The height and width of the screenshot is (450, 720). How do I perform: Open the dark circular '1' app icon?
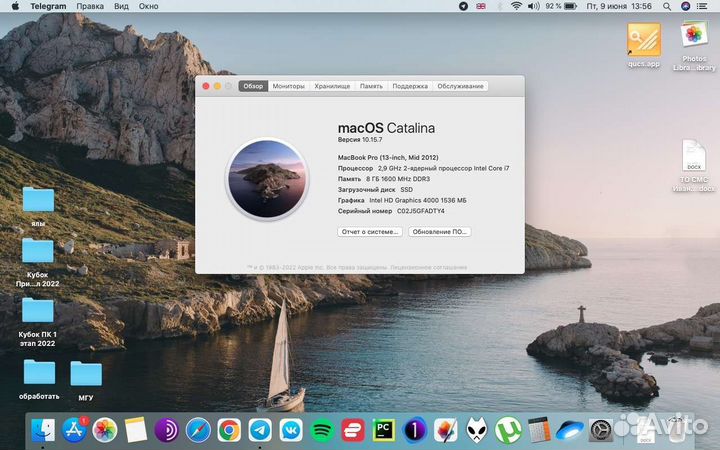[x=415, y=430]
